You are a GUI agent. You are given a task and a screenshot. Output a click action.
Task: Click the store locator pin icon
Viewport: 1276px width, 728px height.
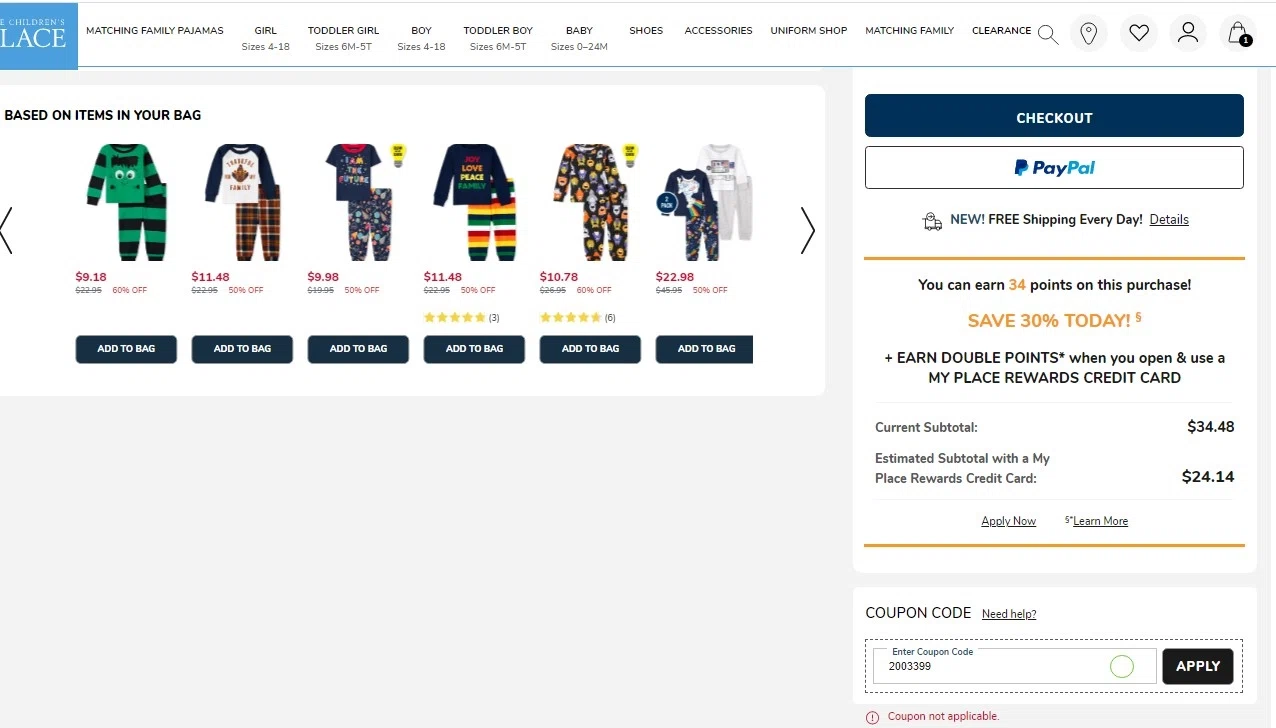coord(1089,33)
